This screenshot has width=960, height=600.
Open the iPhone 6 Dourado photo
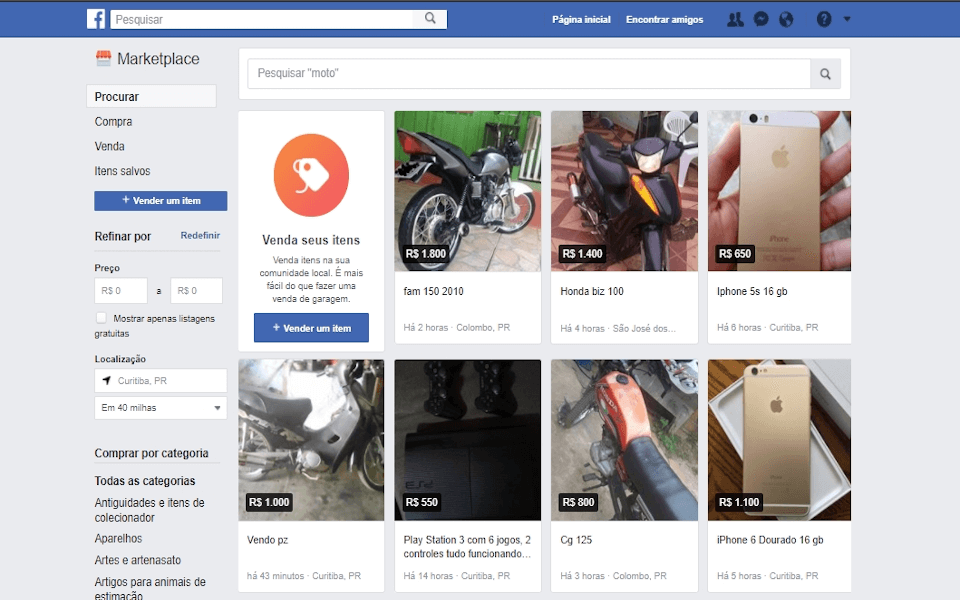(x=779, y=440)
